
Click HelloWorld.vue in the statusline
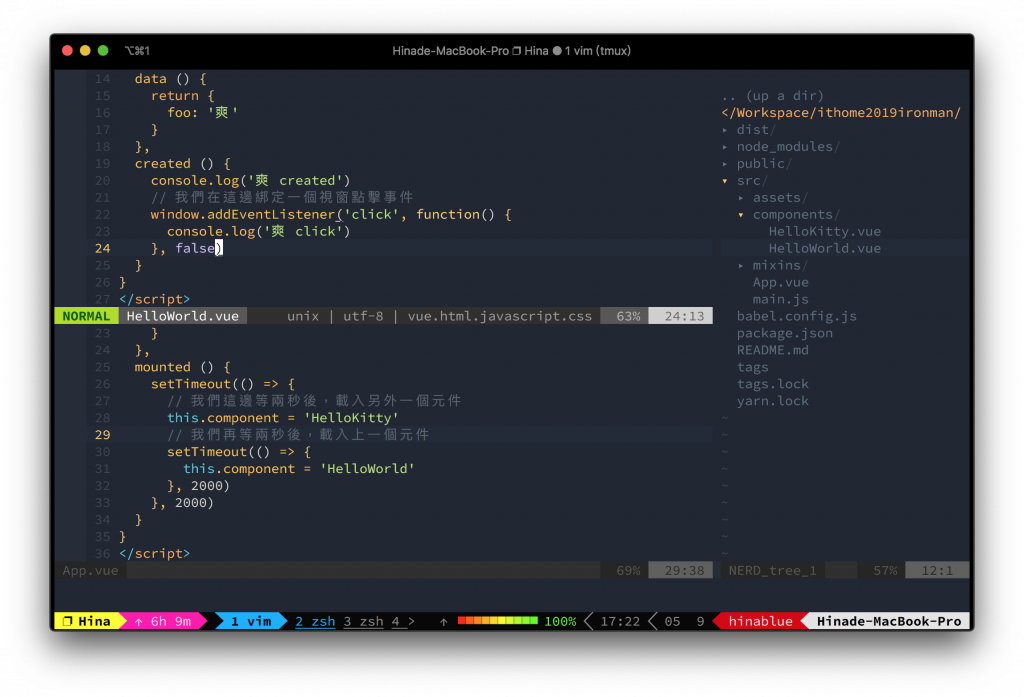pos(183,316)
